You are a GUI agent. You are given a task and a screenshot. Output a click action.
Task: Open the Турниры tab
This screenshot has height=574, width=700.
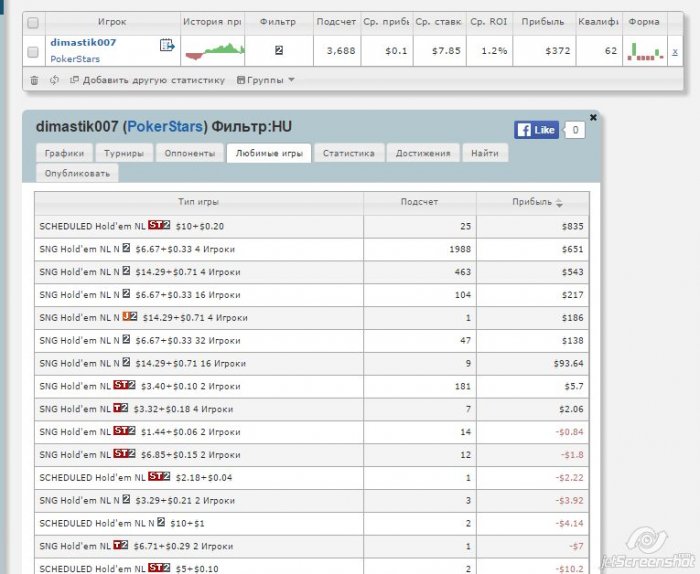(123, 153)
